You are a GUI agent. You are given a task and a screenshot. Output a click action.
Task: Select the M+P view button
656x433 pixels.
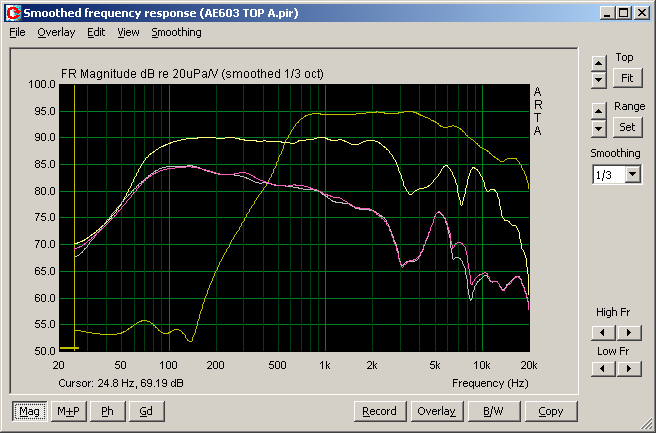click(x=69, y=411)
